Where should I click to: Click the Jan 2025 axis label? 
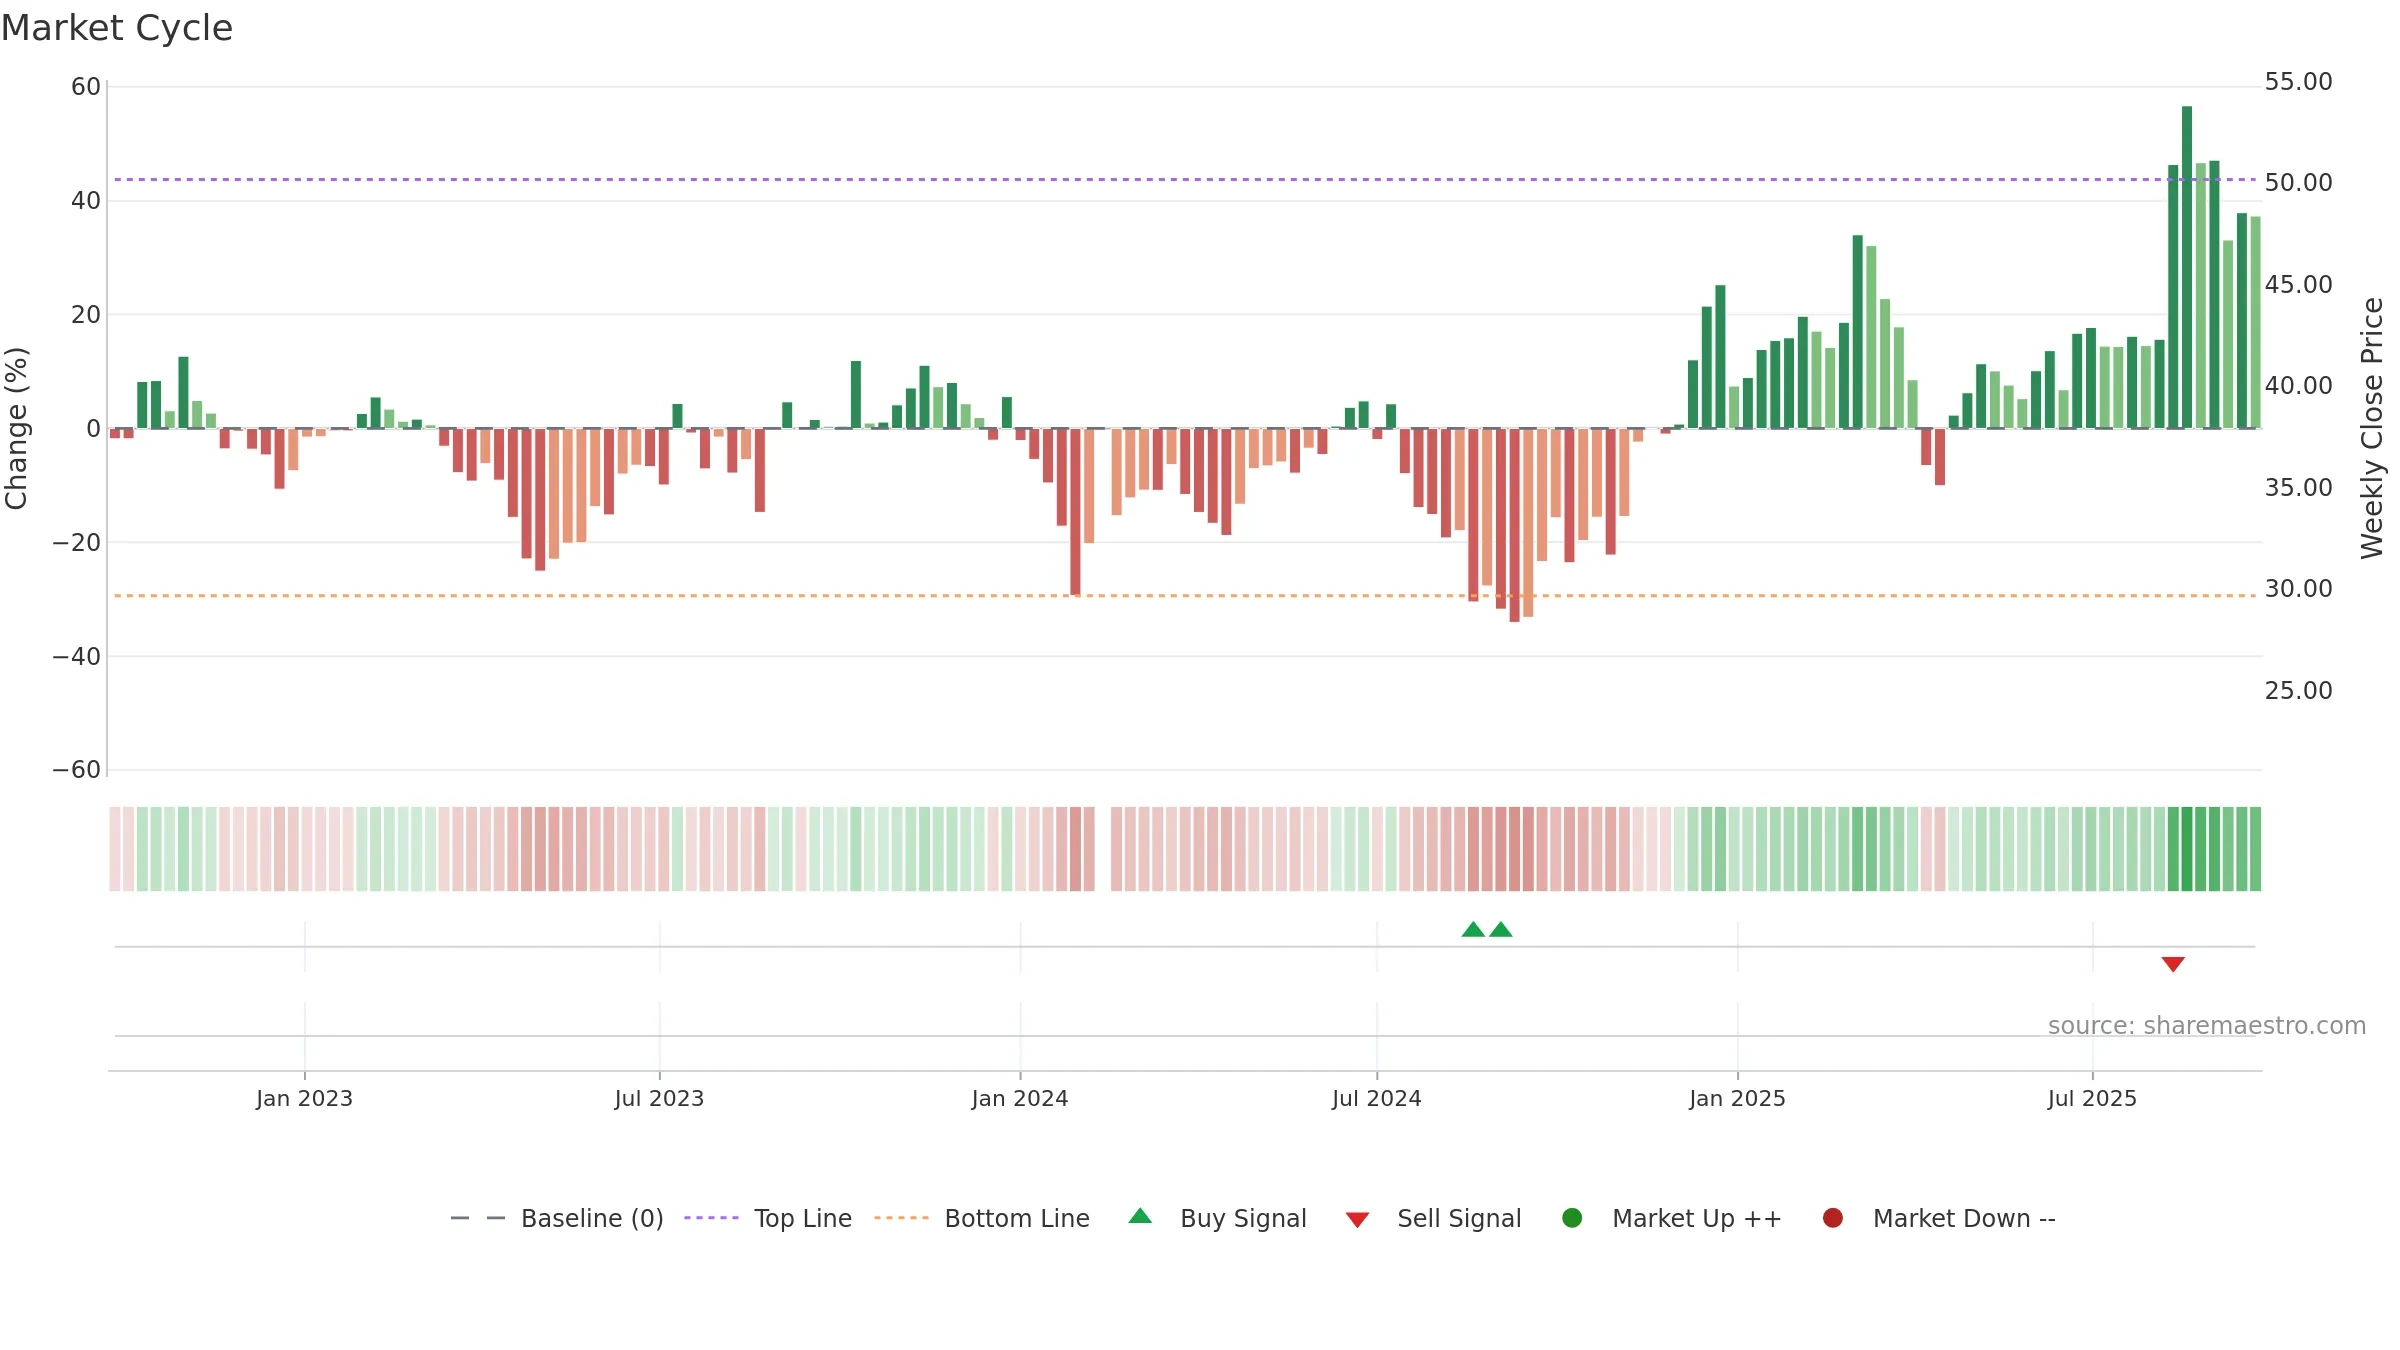1738,1099
